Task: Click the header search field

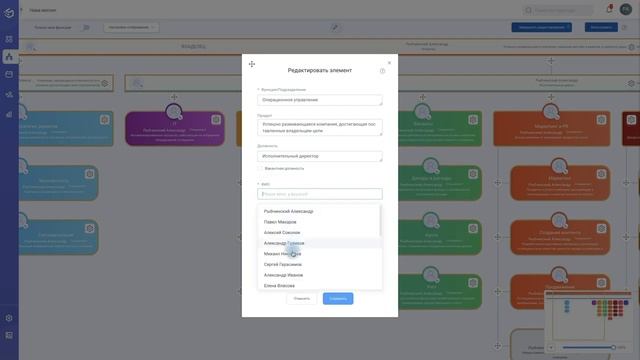Action: (558, 10)
